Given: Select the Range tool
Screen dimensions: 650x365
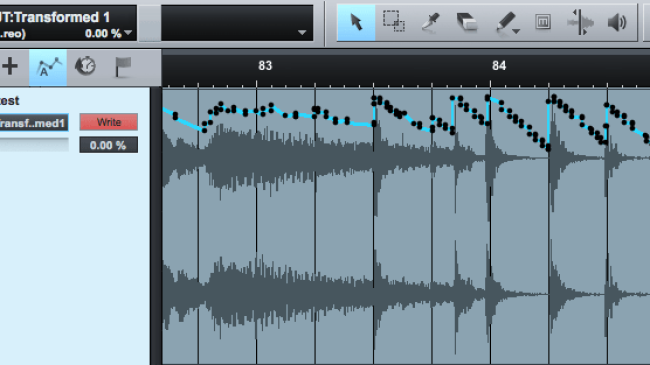Looking at the screenshot, I should coord(393,22).
